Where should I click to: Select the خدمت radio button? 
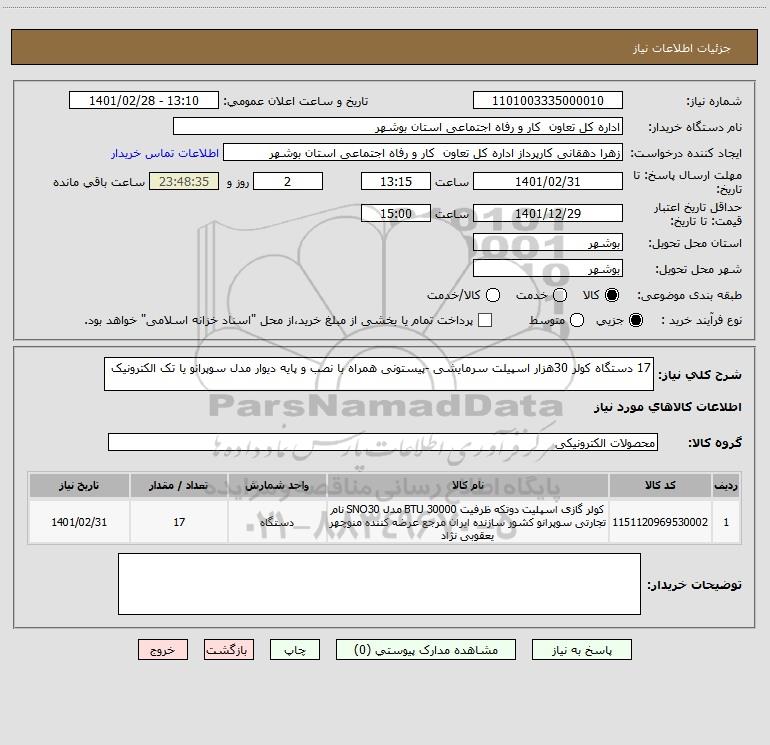560,295
